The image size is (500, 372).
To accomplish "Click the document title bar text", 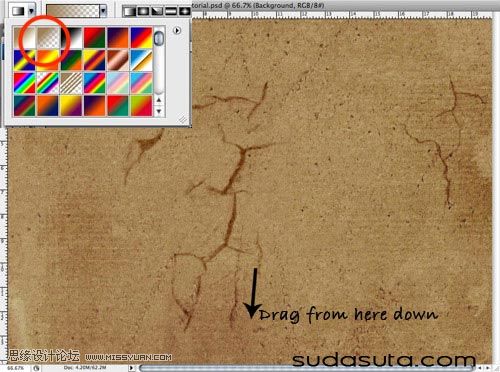I will coord(258,5).
